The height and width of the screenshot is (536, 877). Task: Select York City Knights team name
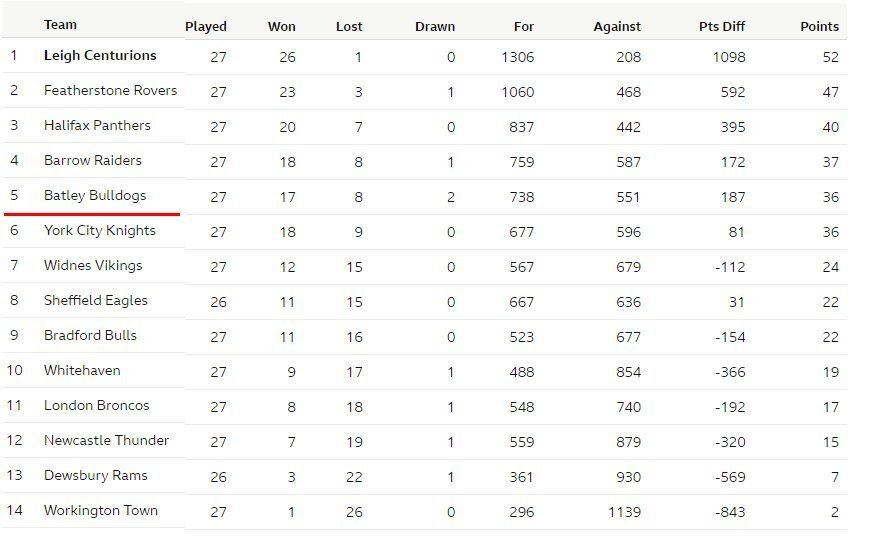100,231
